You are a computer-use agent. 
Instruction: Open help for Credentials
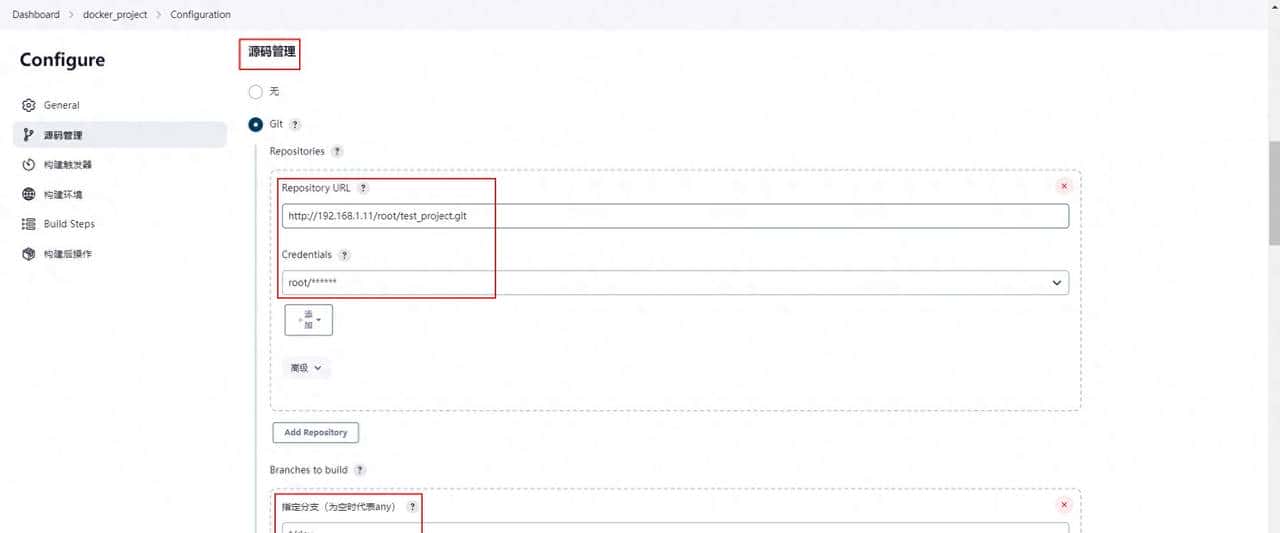[345, 255]
